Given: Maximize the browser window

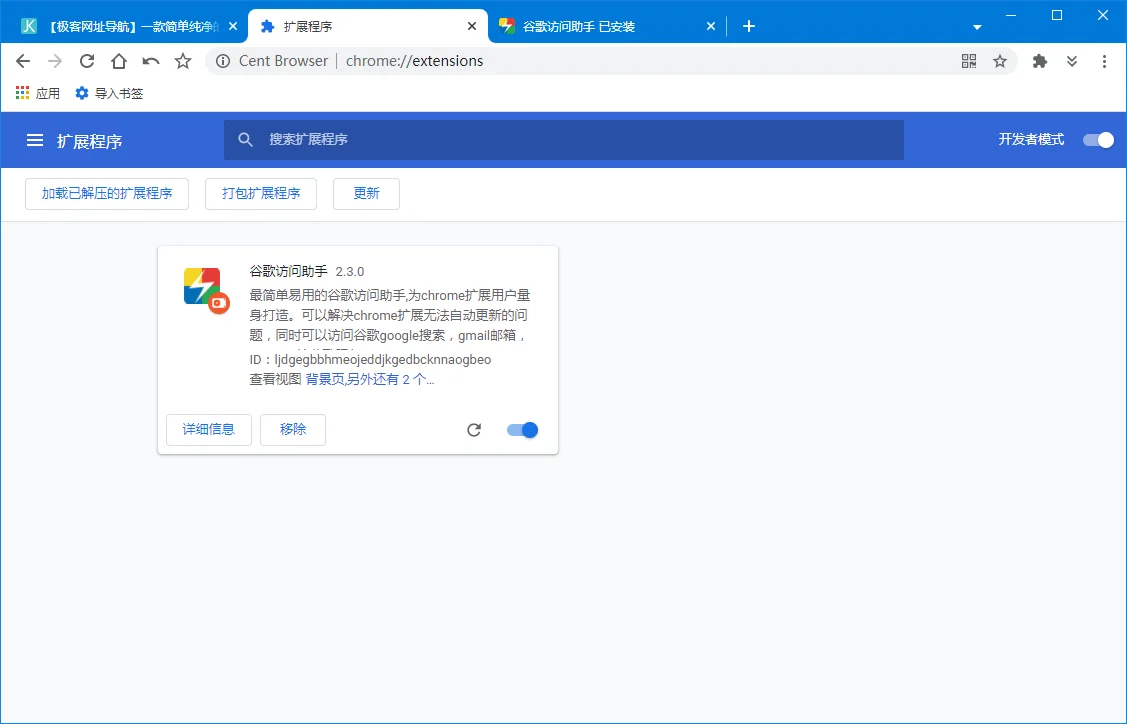Looking at the screenshot, I should [x=1057, y=15].
